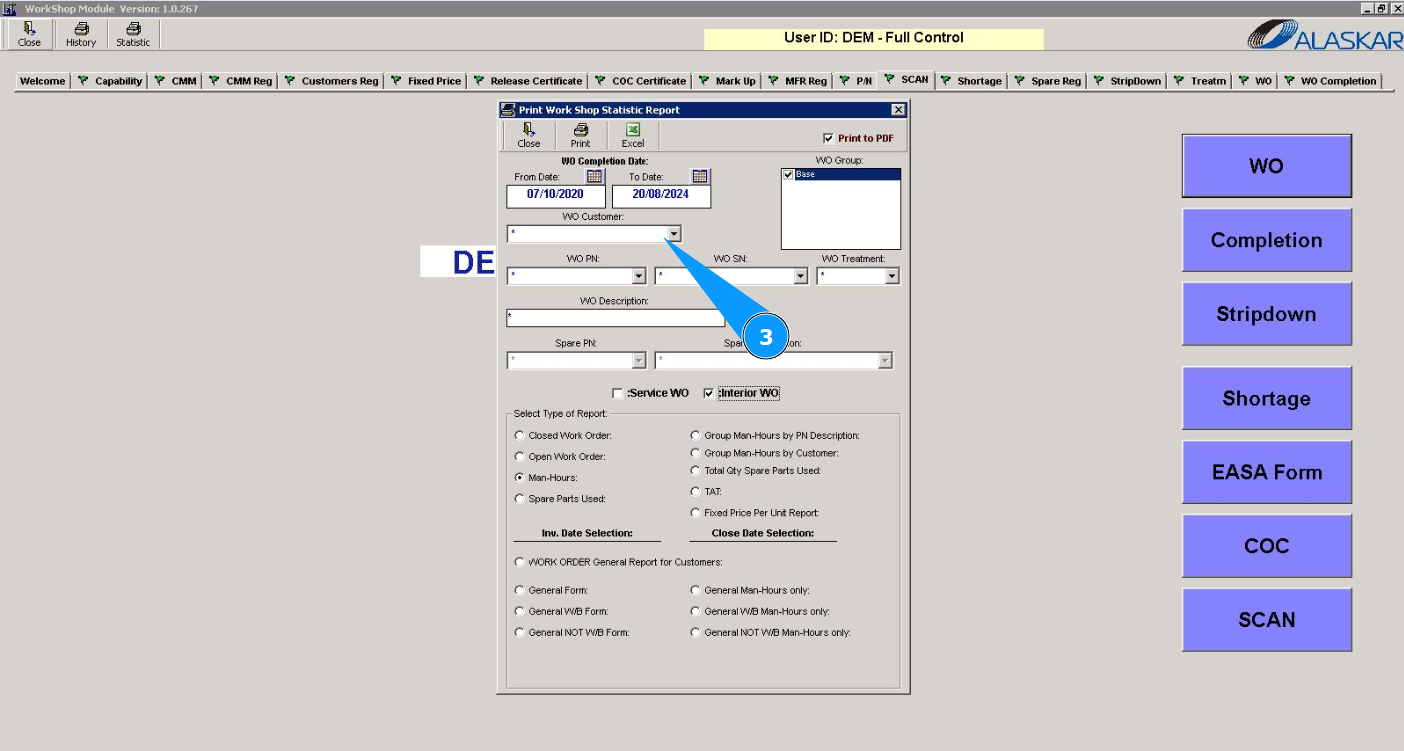1404x751 pixels.
Task: Switch to the Welcome tab
Action: coord(43,81)
